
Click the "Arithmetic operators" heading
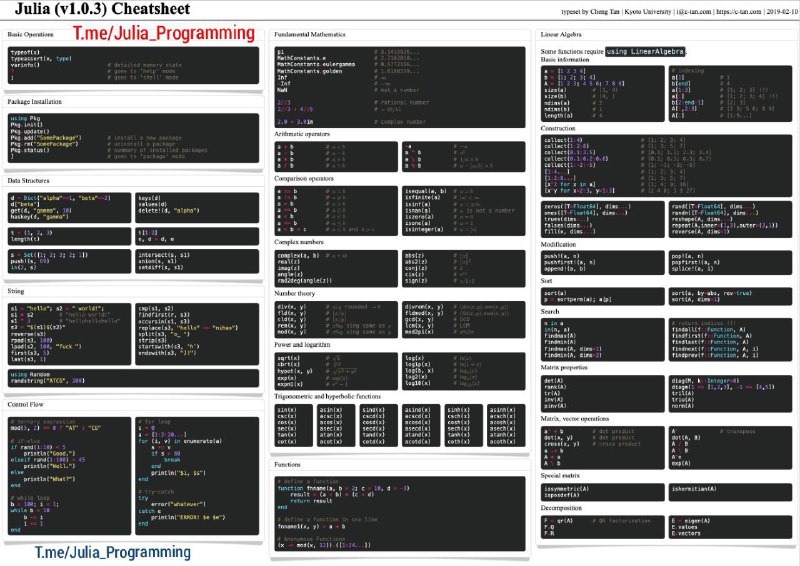pyautogui.click(x=302, y=134)
